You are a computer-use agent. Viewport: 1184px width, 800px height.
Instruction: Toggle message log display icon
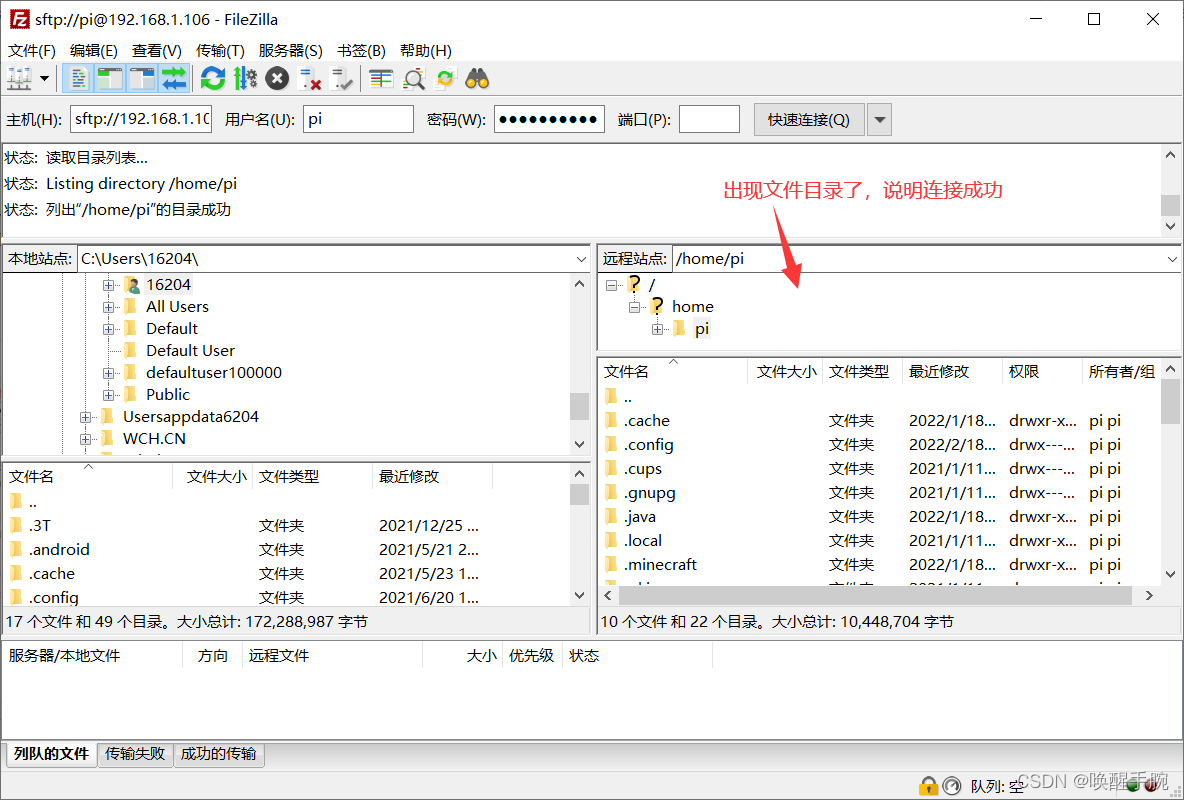pos(78,79)
